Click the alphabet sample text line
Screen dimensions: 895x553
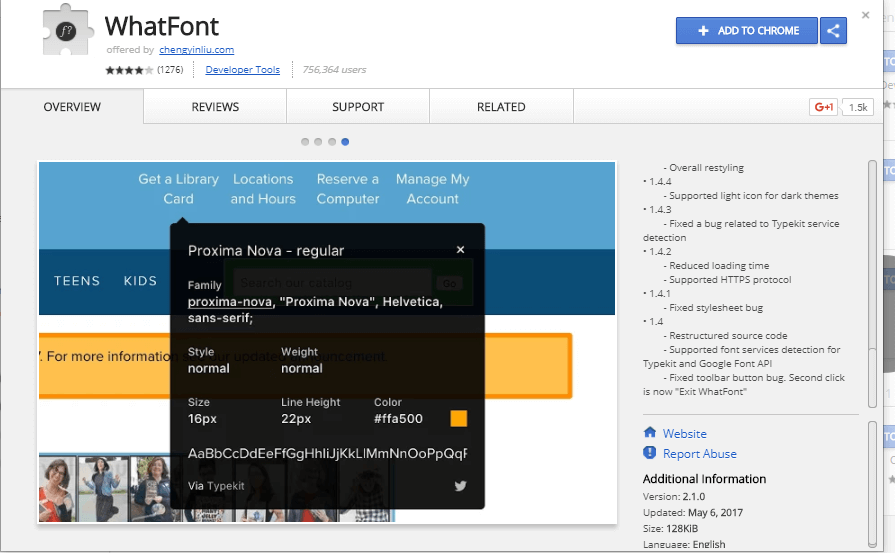(x=327, y=454)
